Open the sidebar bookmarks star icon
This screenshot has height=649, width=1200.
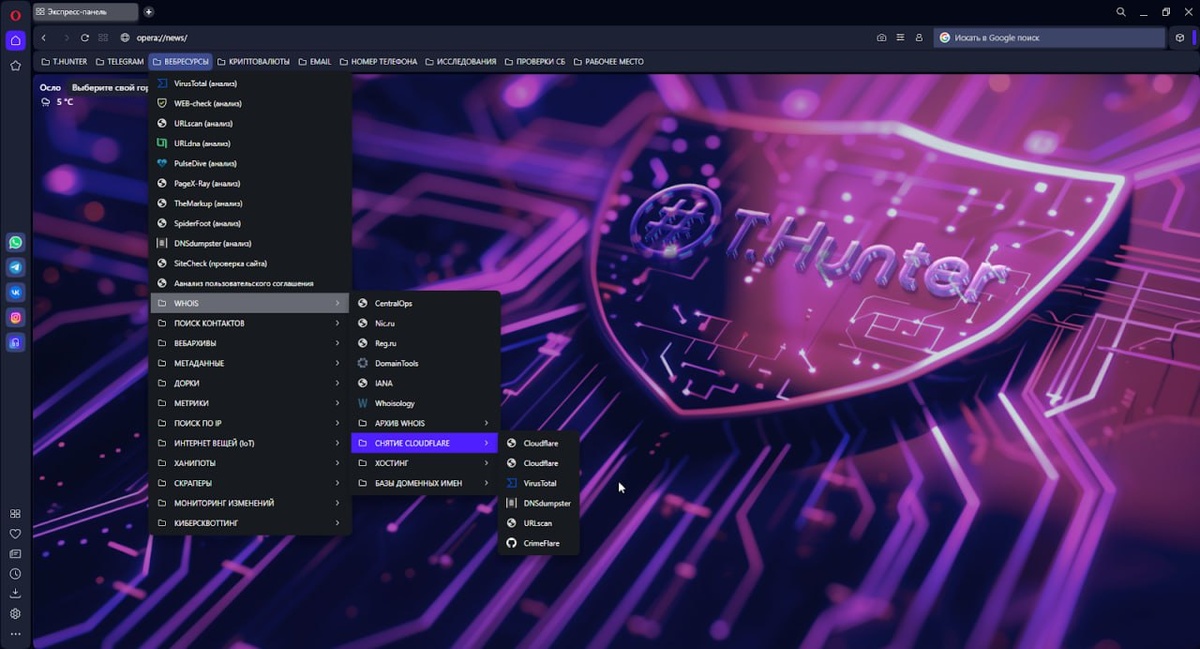(15, 66)
